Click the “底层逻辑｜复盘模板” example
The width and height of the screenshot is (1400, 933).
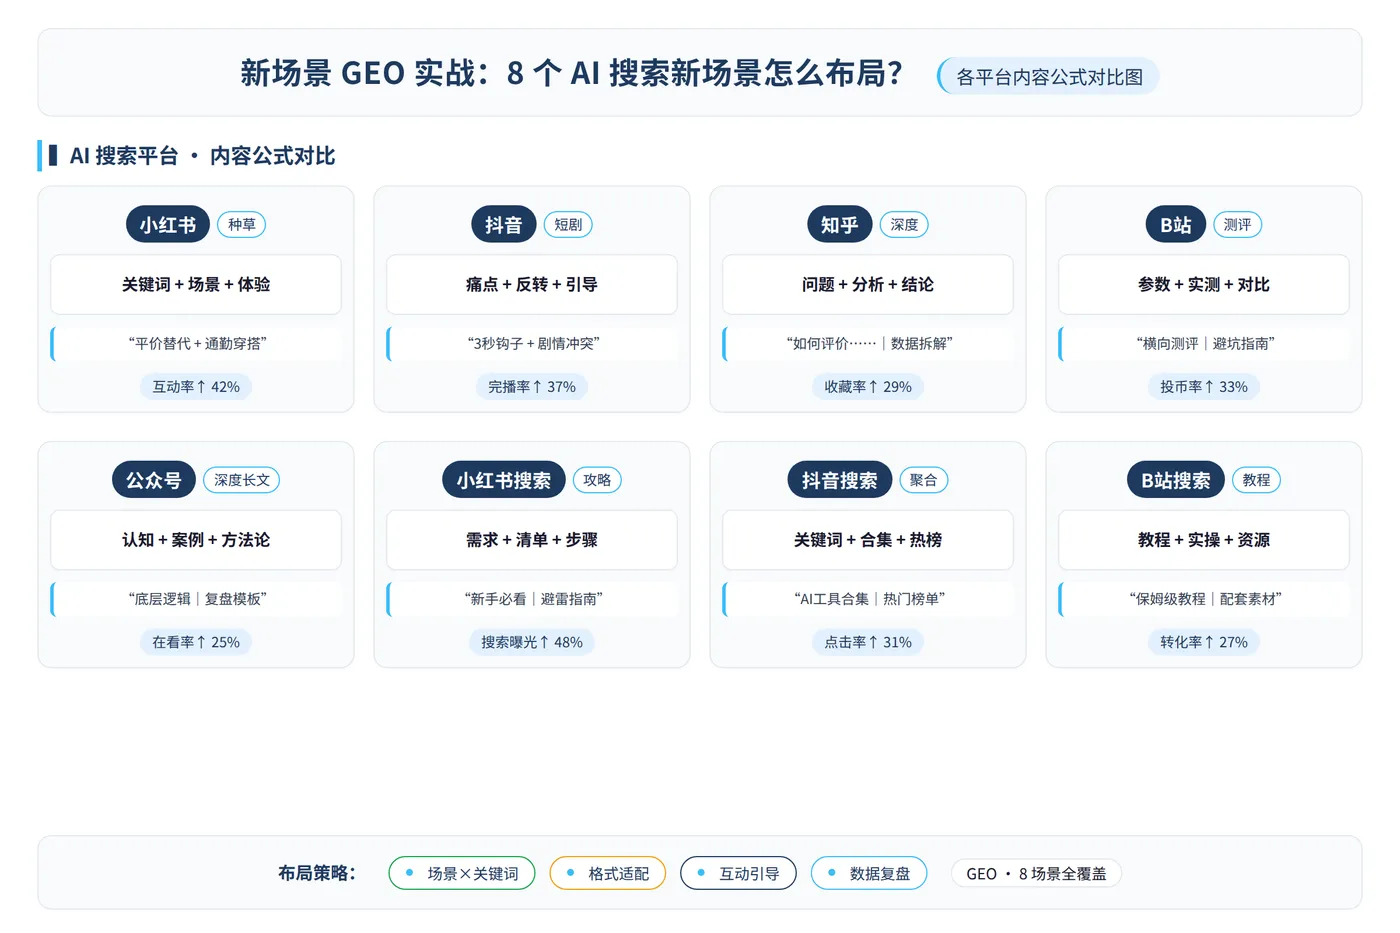[196, 599]
